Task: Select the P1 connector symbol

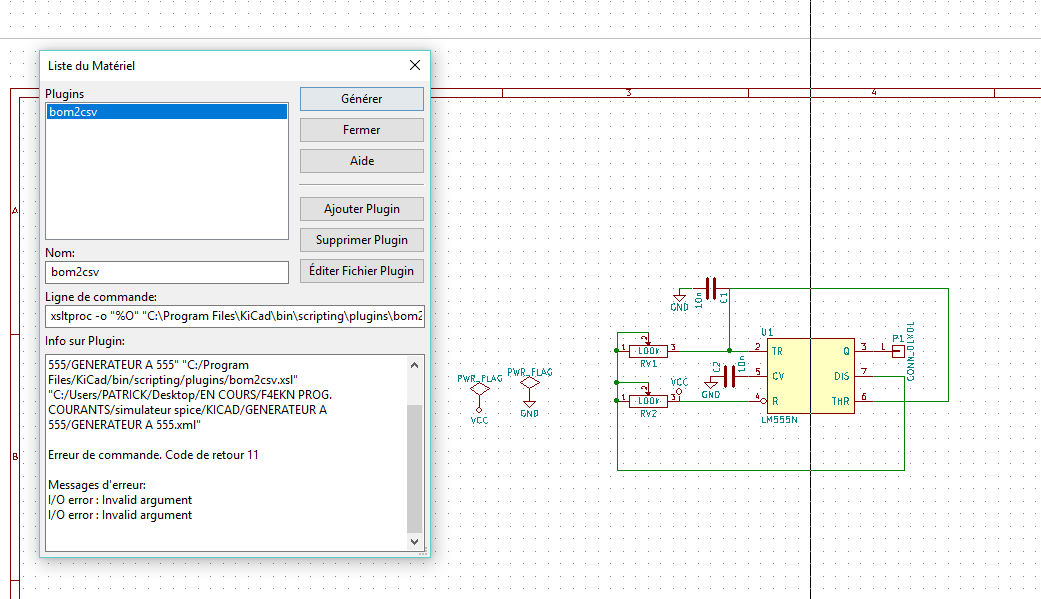Action: pos(897,350)
